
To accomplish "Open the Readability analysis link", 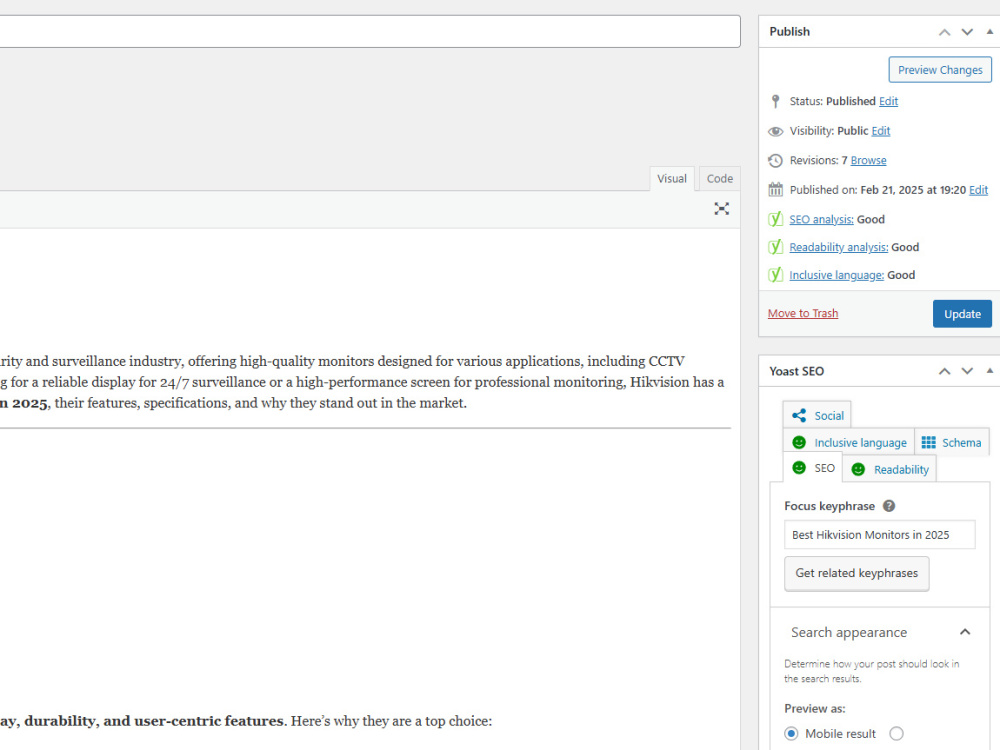I will click(x=839, y=247).
